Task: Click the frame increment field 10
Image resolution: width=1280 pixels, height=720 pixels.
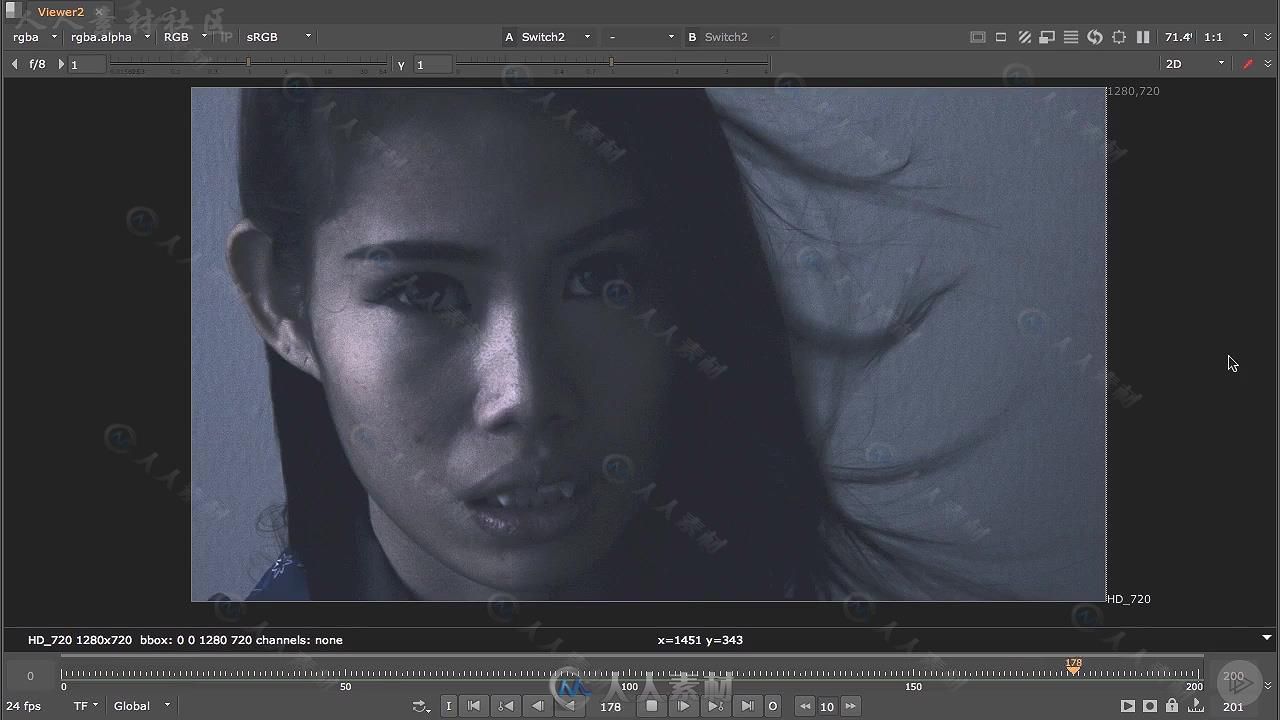Action: click(827, 706)
